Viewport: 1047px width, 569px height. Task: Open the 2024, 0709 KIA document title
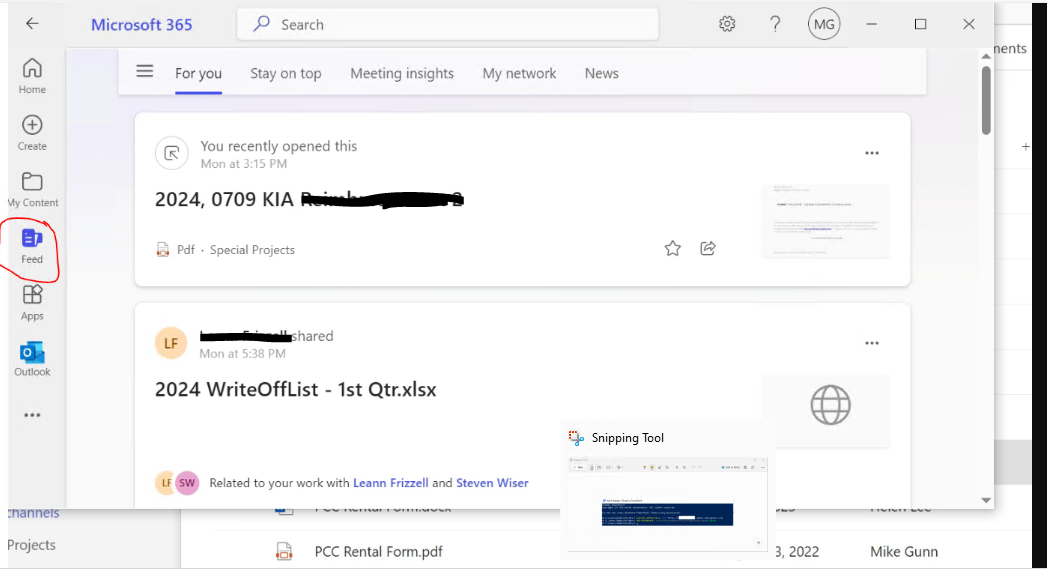click(309, 199)
